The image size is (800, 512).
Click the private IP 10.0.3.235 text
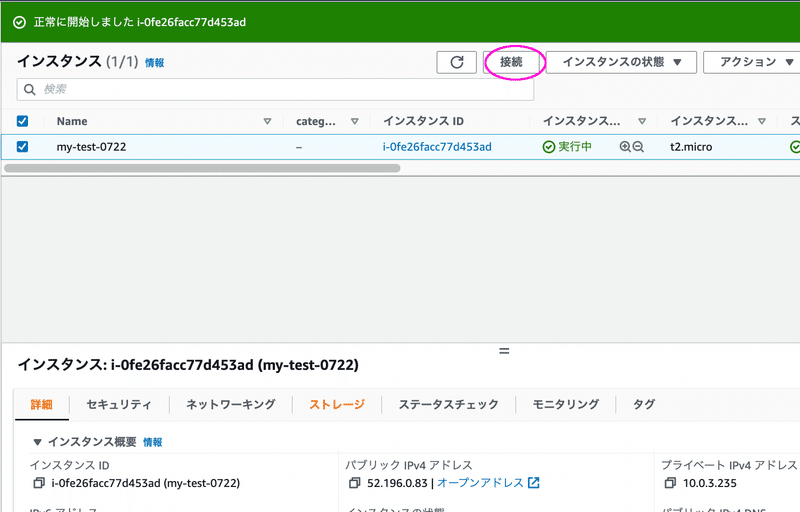(x=710, y=483)
